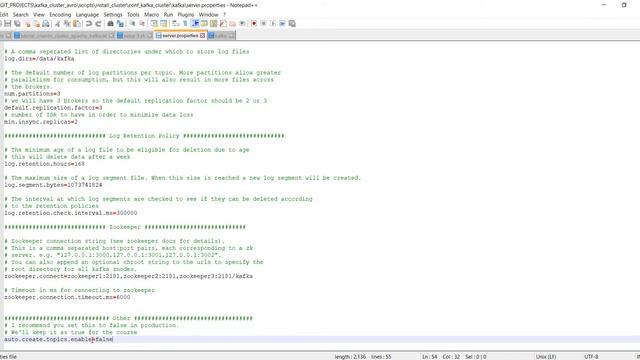The width and height of the screenshot is (640, 360).
Task: Click the Paste clipboard toolbar icon
Action: point(76,24)
